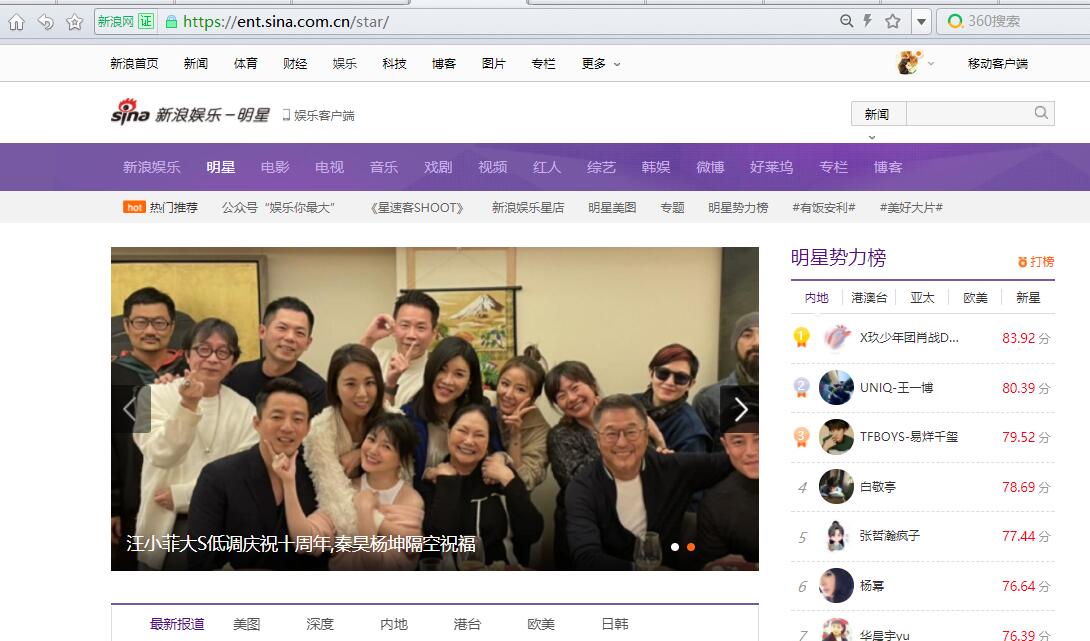
Task: Click the site search text field
Action: tap(969, 113)
